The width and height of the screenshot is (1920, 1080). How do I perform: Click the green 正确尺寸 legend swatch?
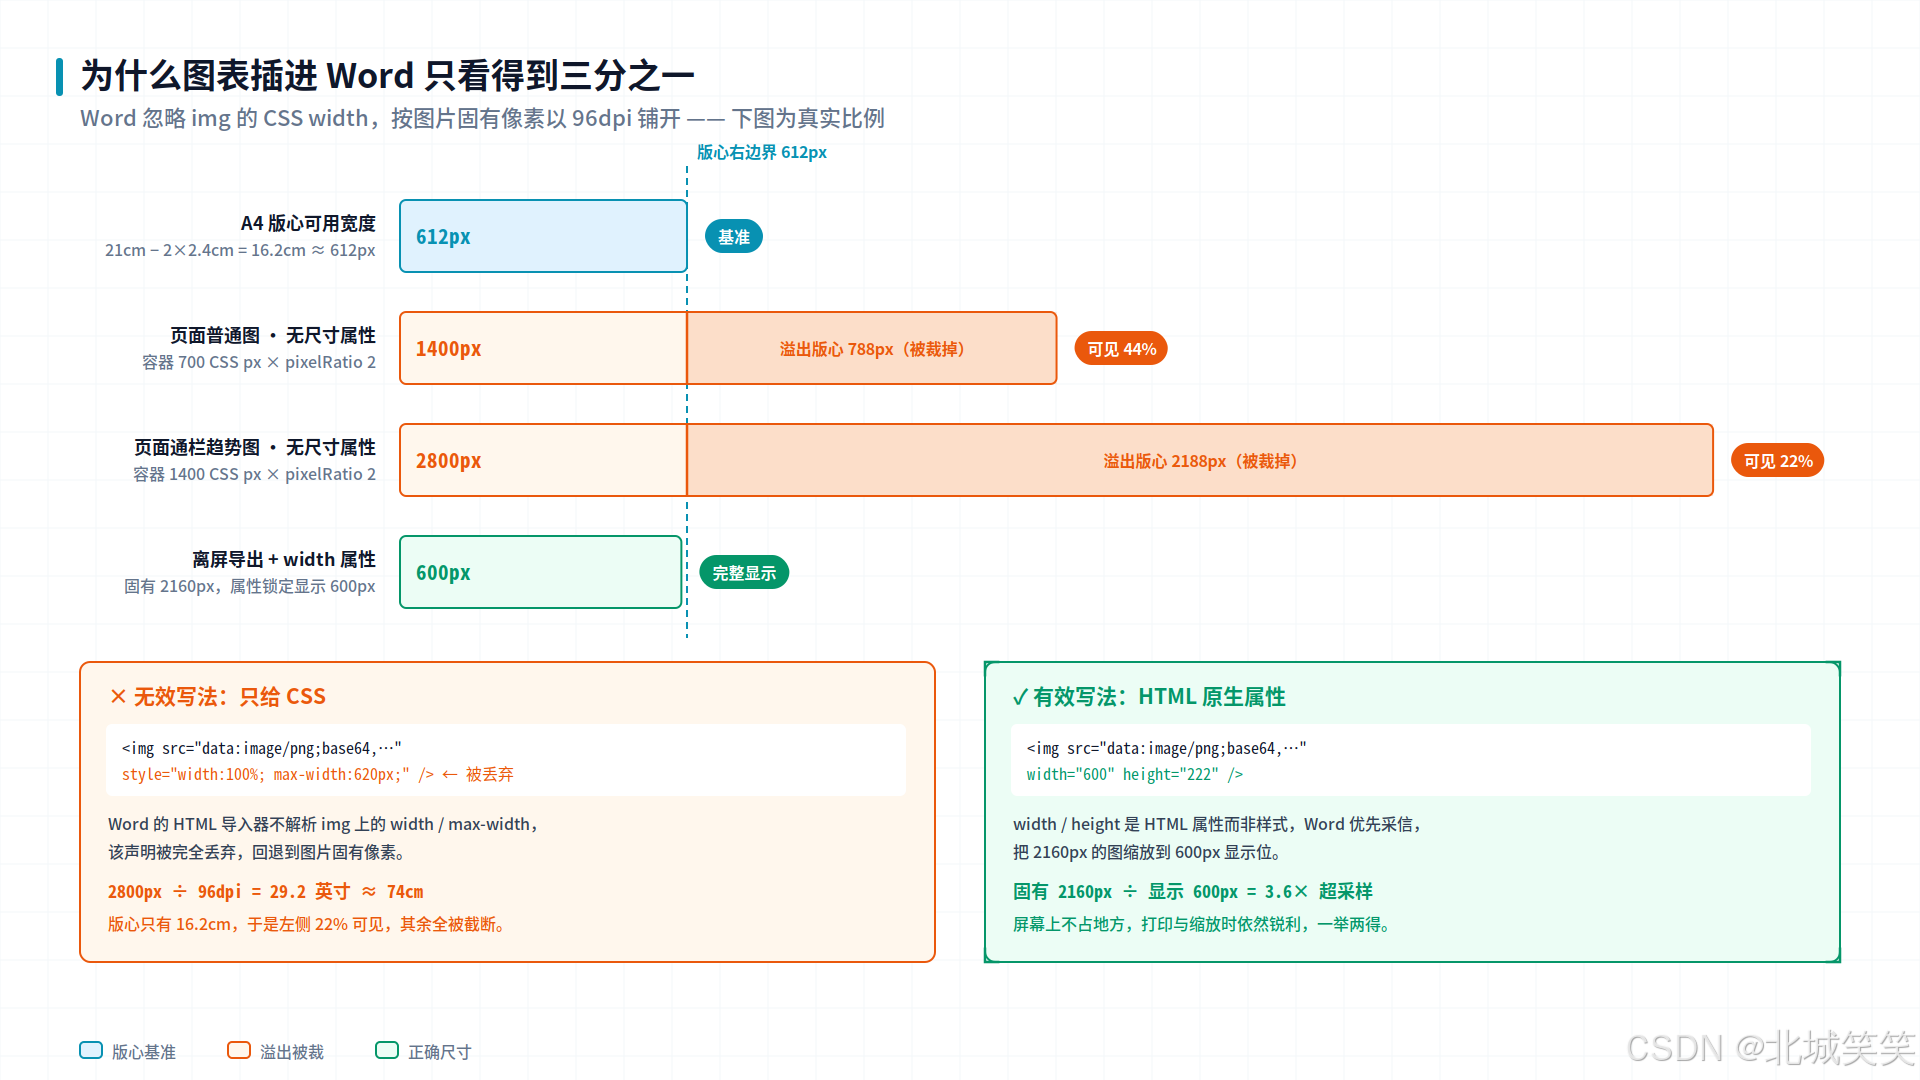(x=387, y=1050)
